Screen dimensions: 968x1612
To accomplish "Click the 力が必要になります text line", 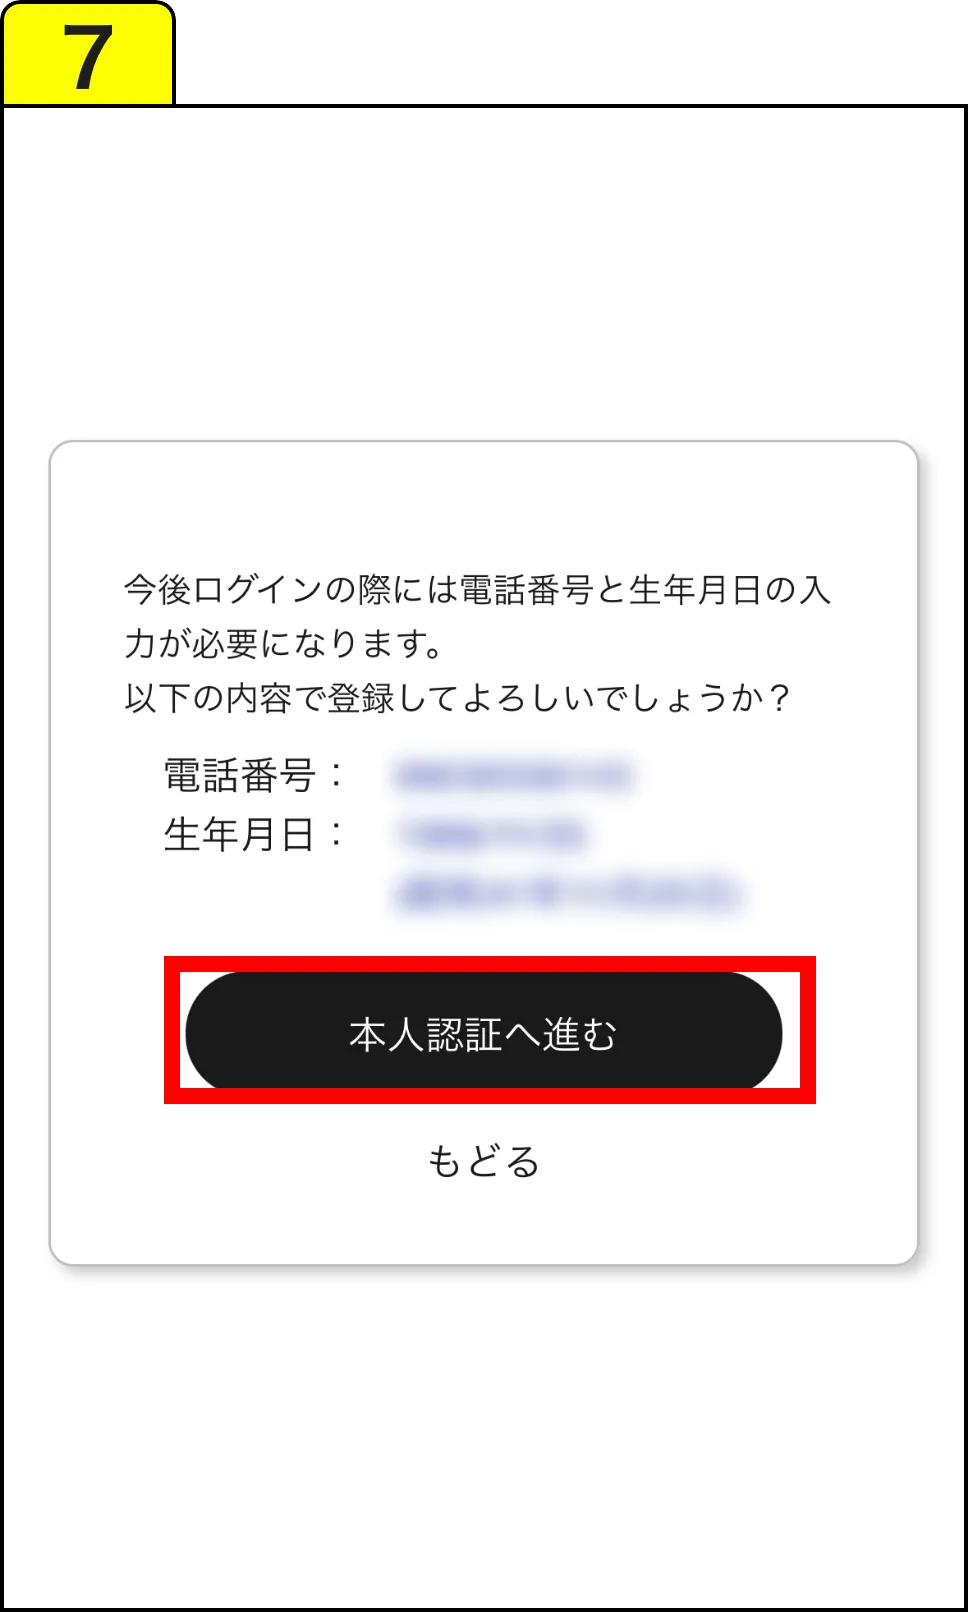I will (x=284, y=643).
